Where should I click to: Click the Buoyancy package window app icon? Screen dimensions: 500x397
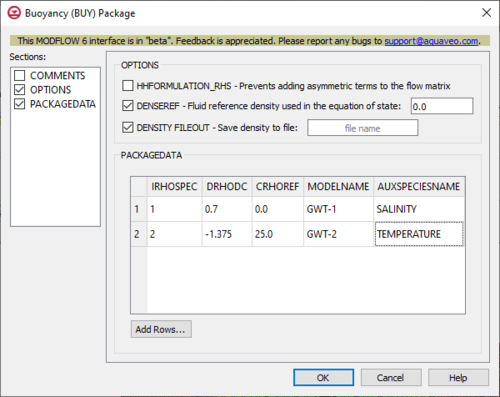click(14, 13)
